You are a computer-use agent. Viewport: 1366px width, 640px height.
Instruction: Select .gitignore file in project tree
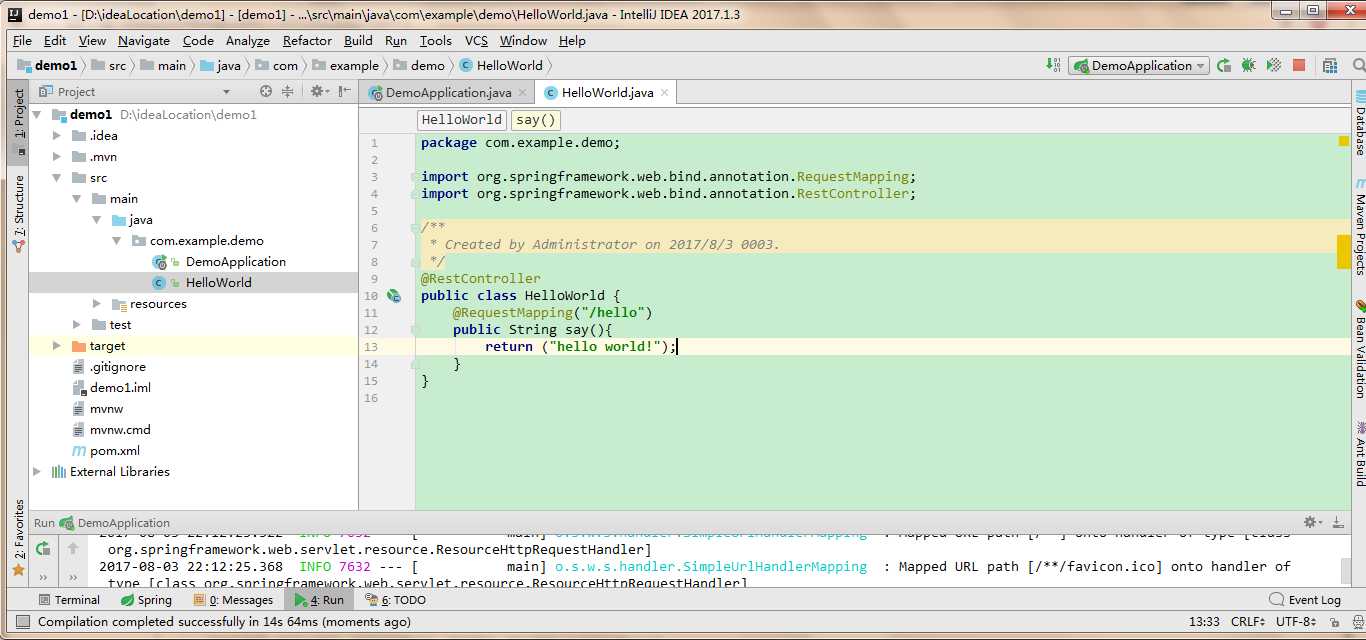pyautogui.click(x=118, y=366)
